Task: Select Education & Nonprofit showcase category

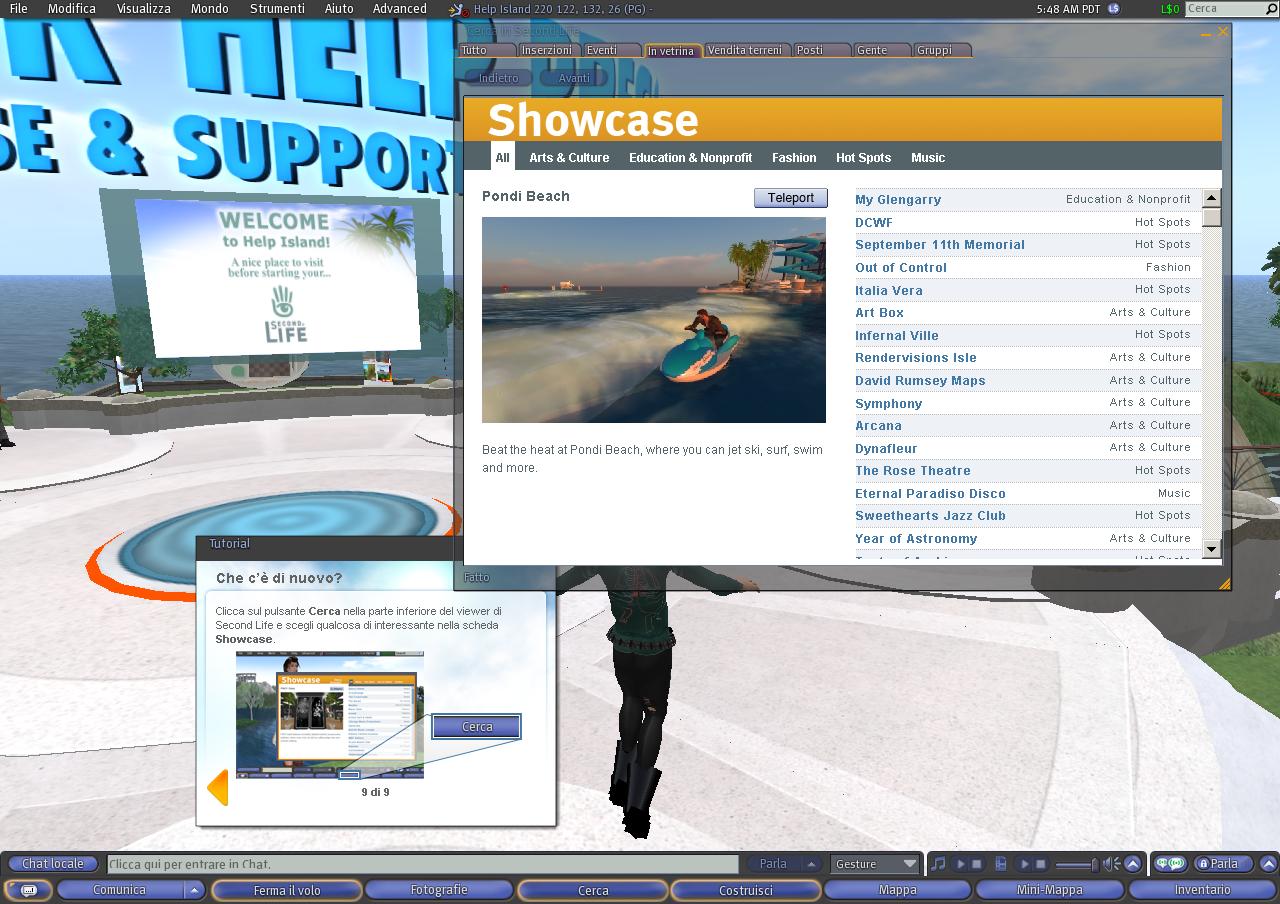Action: coord(690,158)
